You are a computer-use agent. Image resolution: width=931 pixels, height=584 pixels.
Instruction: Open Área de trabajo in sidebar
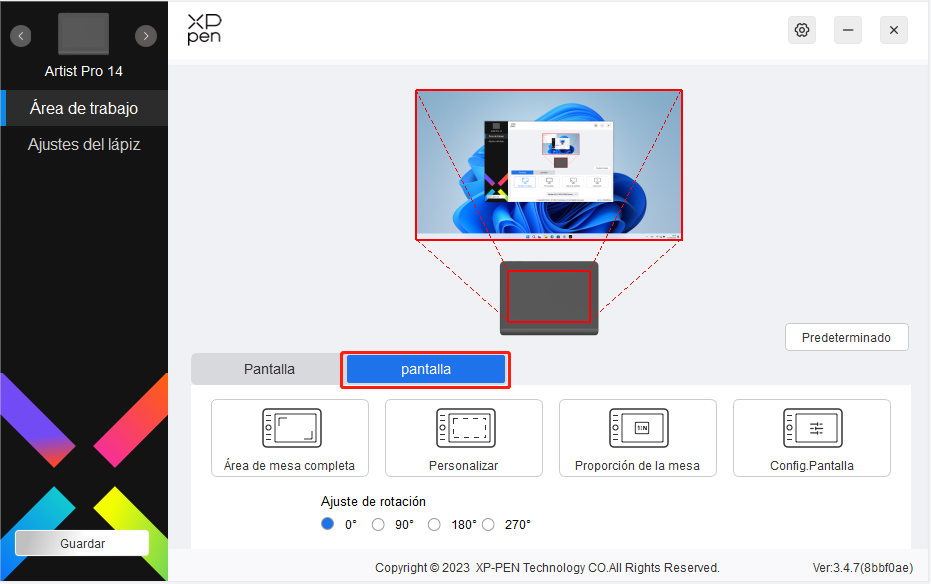84,108
